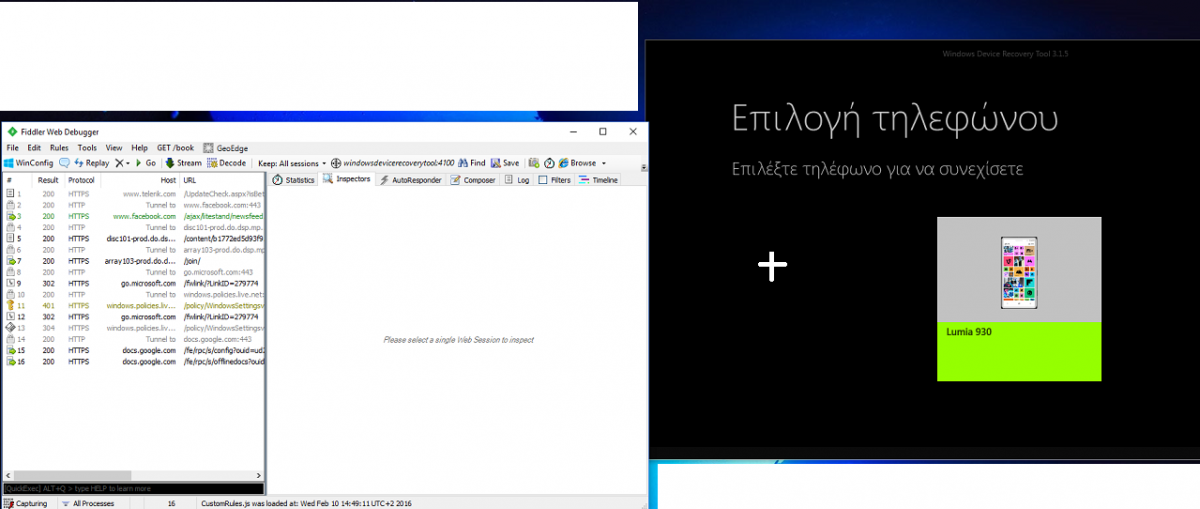Click All Processes filter in status bar

pyautogui.click(x=89, y=503)
